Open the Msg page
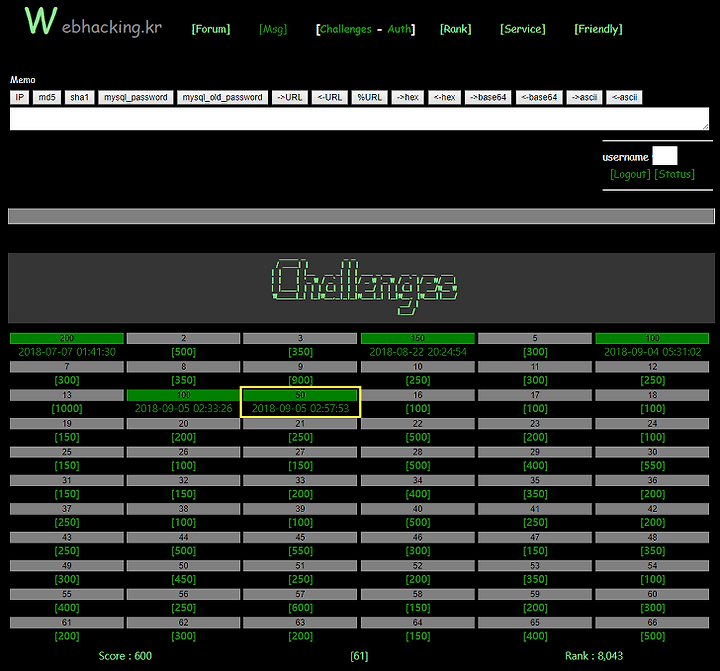This screenshot has height=671, width=720. coord(273,29)
